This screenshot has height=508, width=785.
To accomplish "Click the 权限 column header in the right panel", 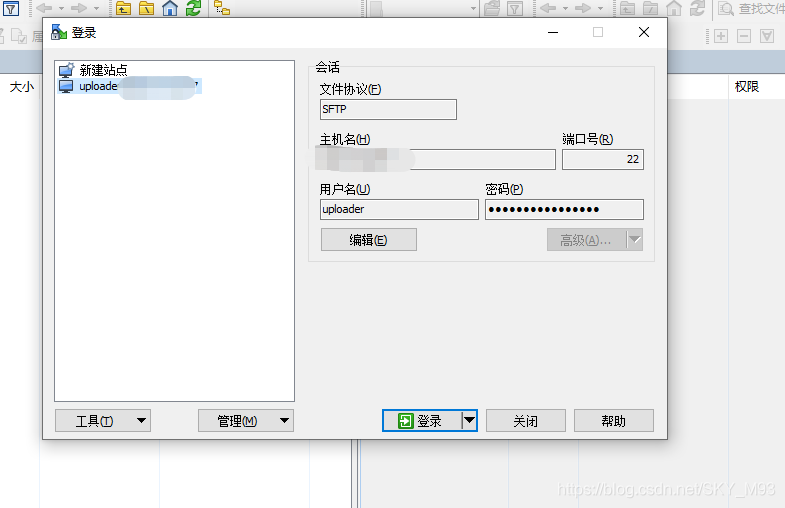I will [746, 87].
